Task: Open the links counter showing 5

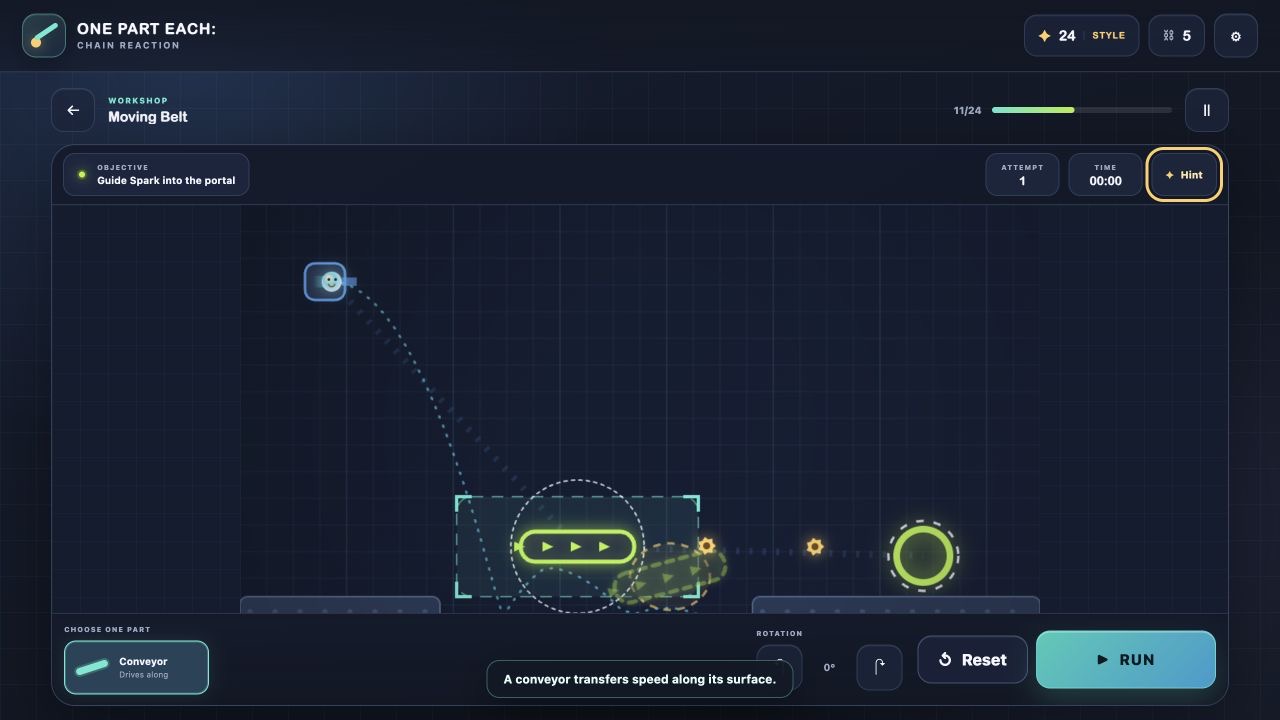Action: pos(1176,36)
